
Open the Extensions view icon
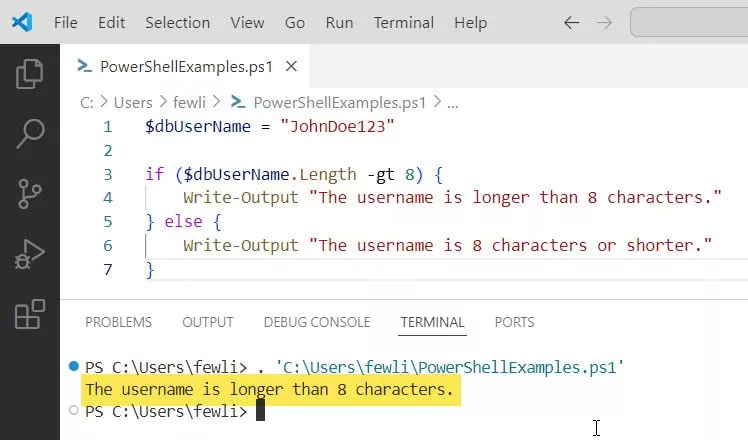point(30,315)
